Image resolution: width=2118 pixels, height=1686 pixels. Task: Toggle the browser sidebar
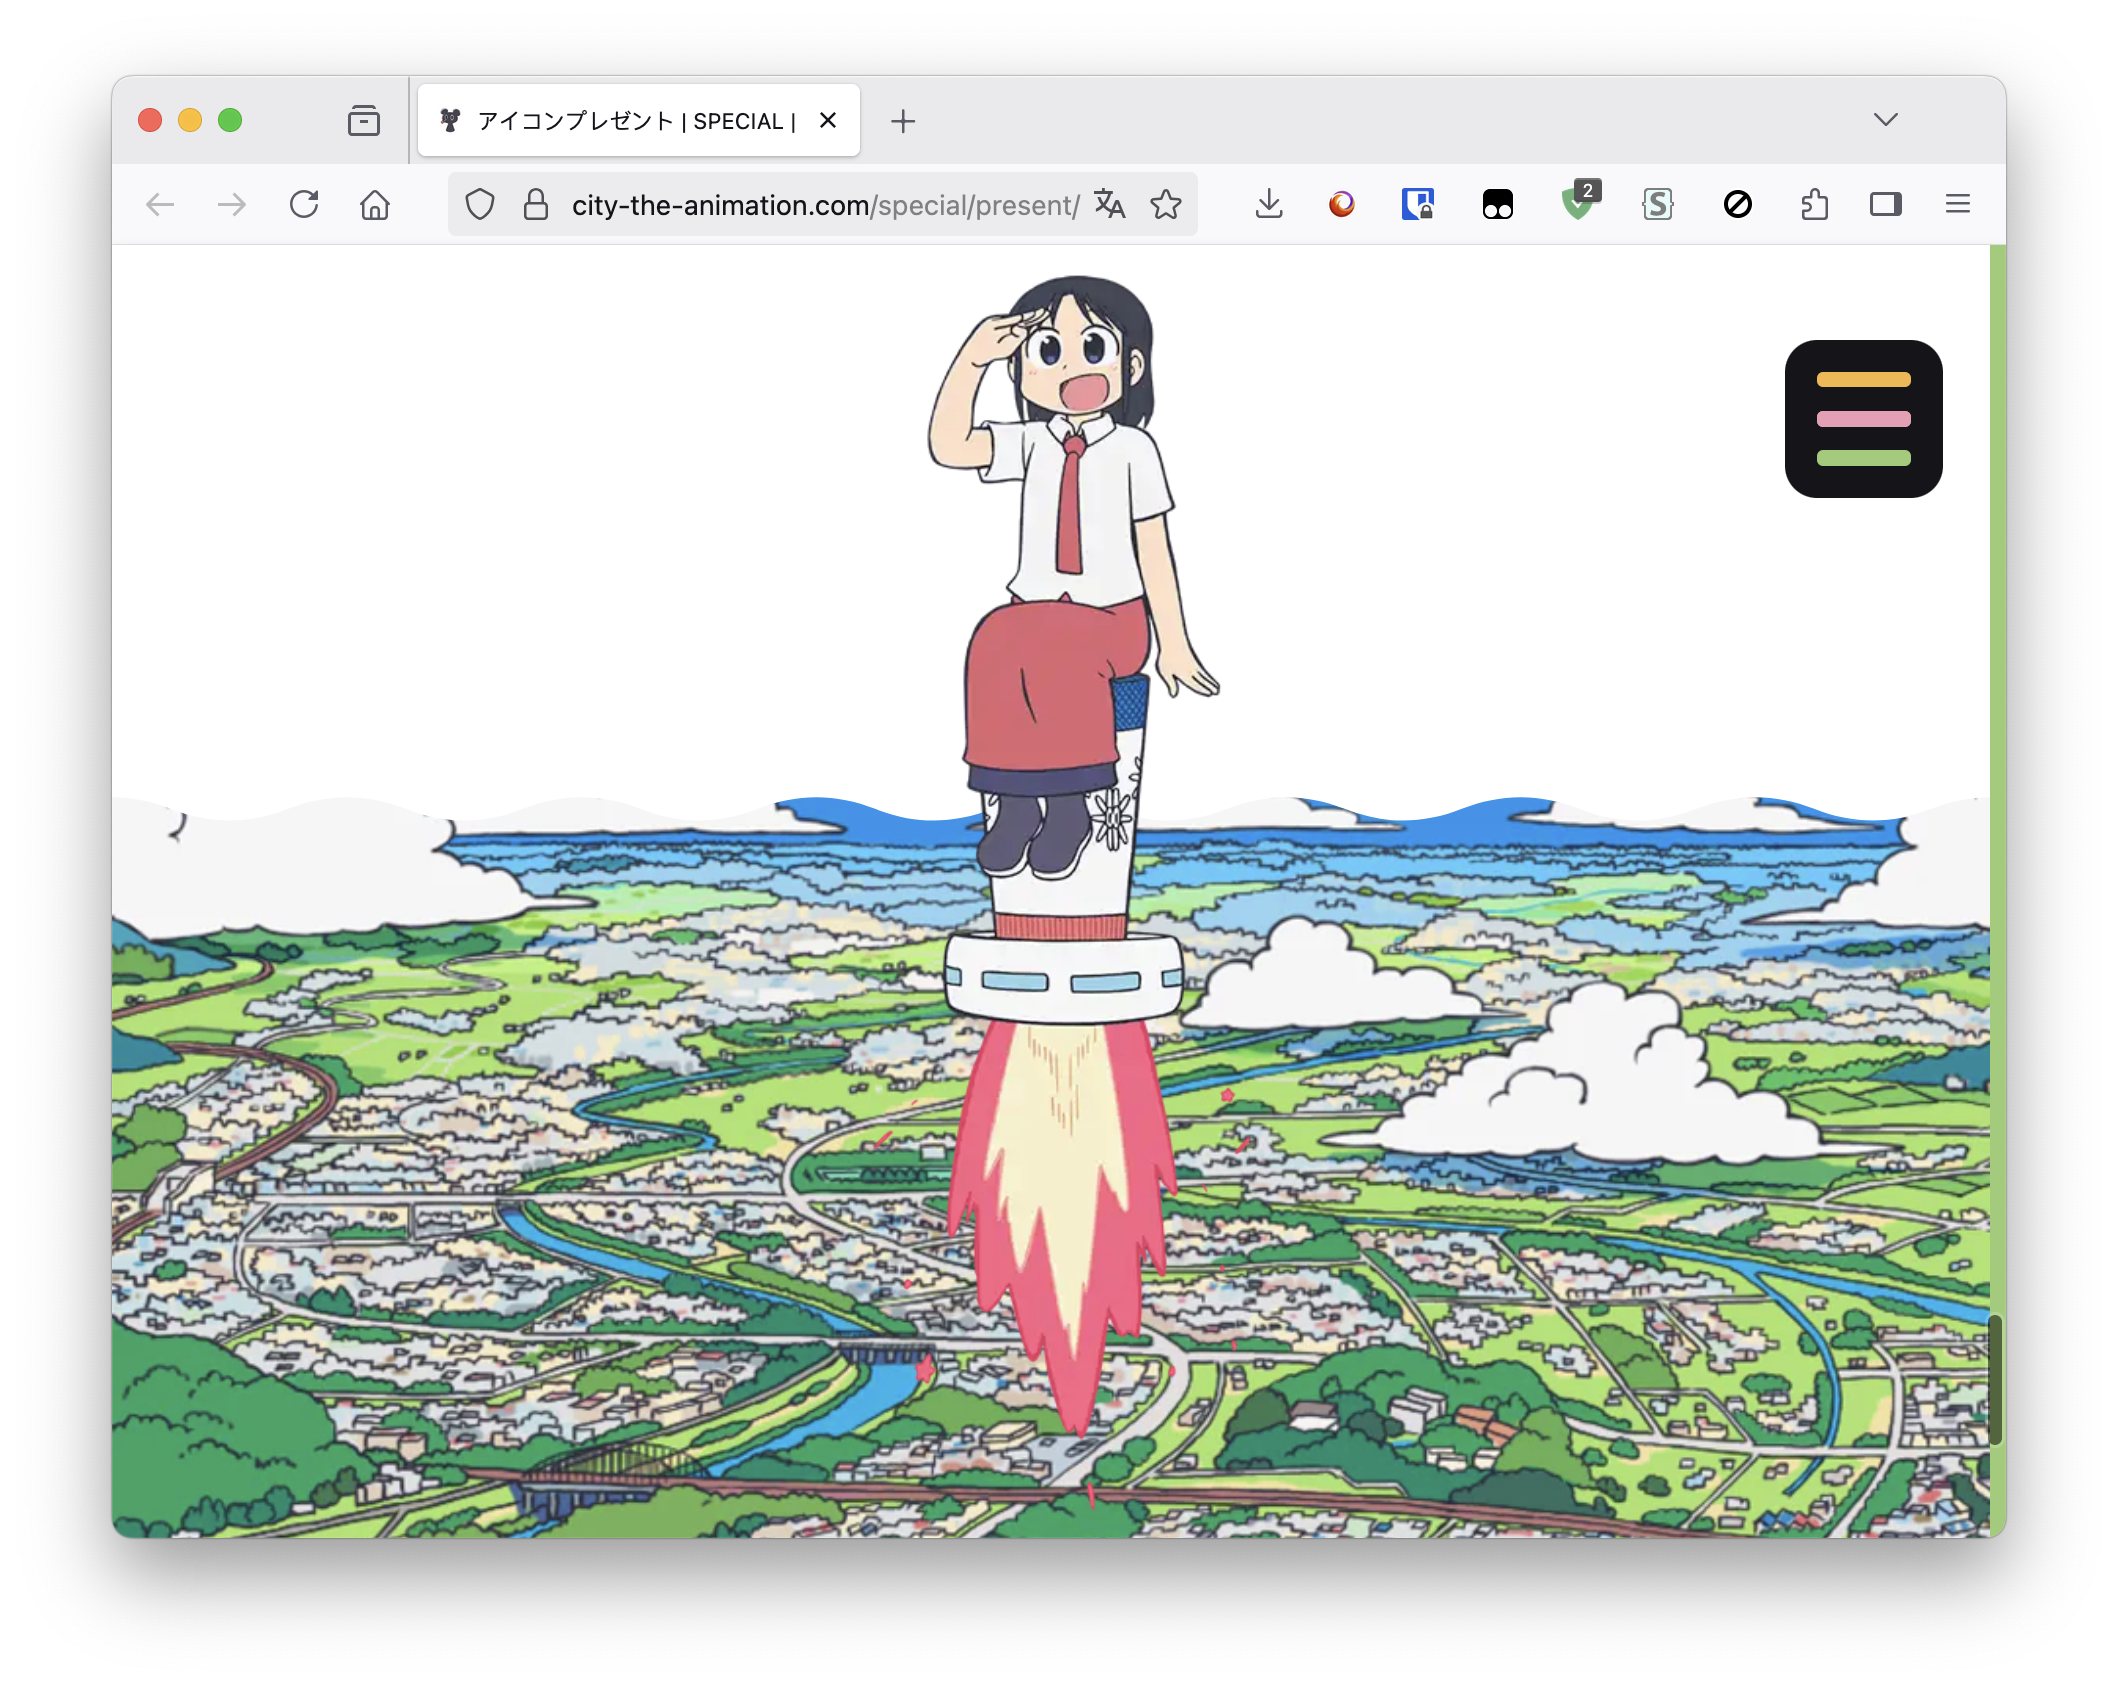(x=1886, y=205)
